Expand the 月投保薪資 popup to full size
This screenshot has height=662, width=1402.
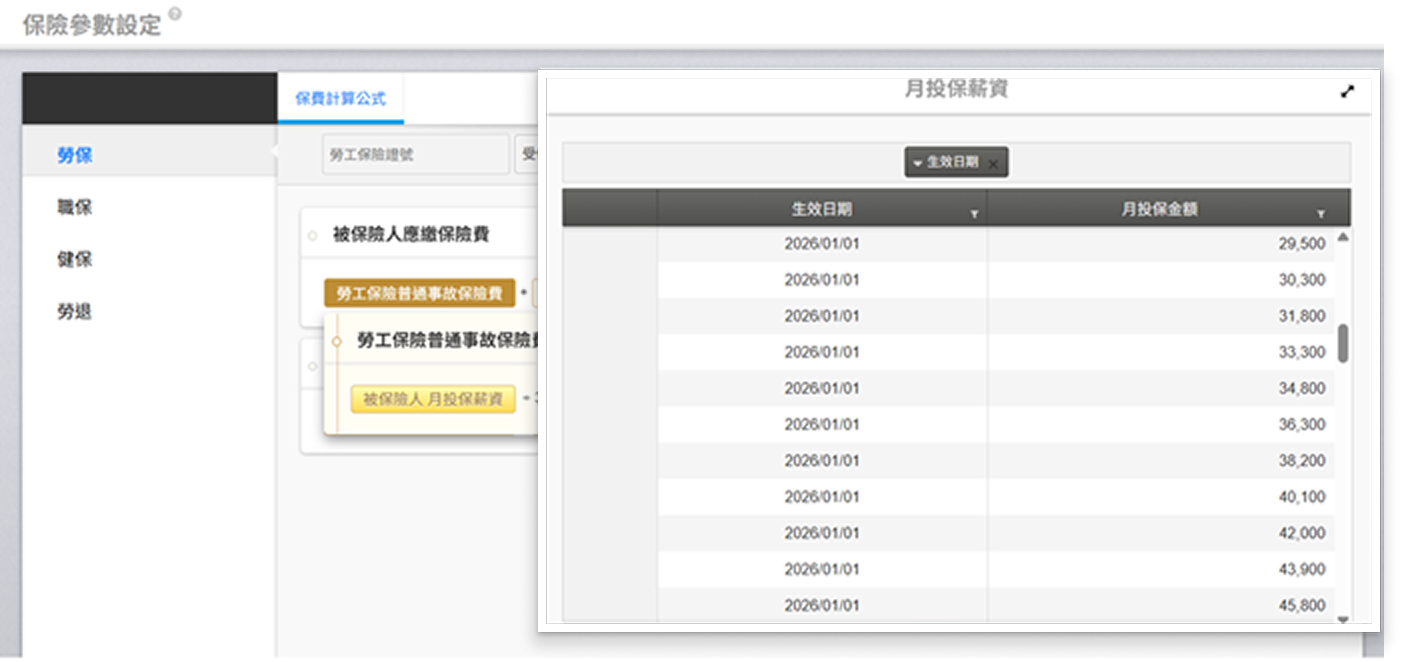[1347, 92]
